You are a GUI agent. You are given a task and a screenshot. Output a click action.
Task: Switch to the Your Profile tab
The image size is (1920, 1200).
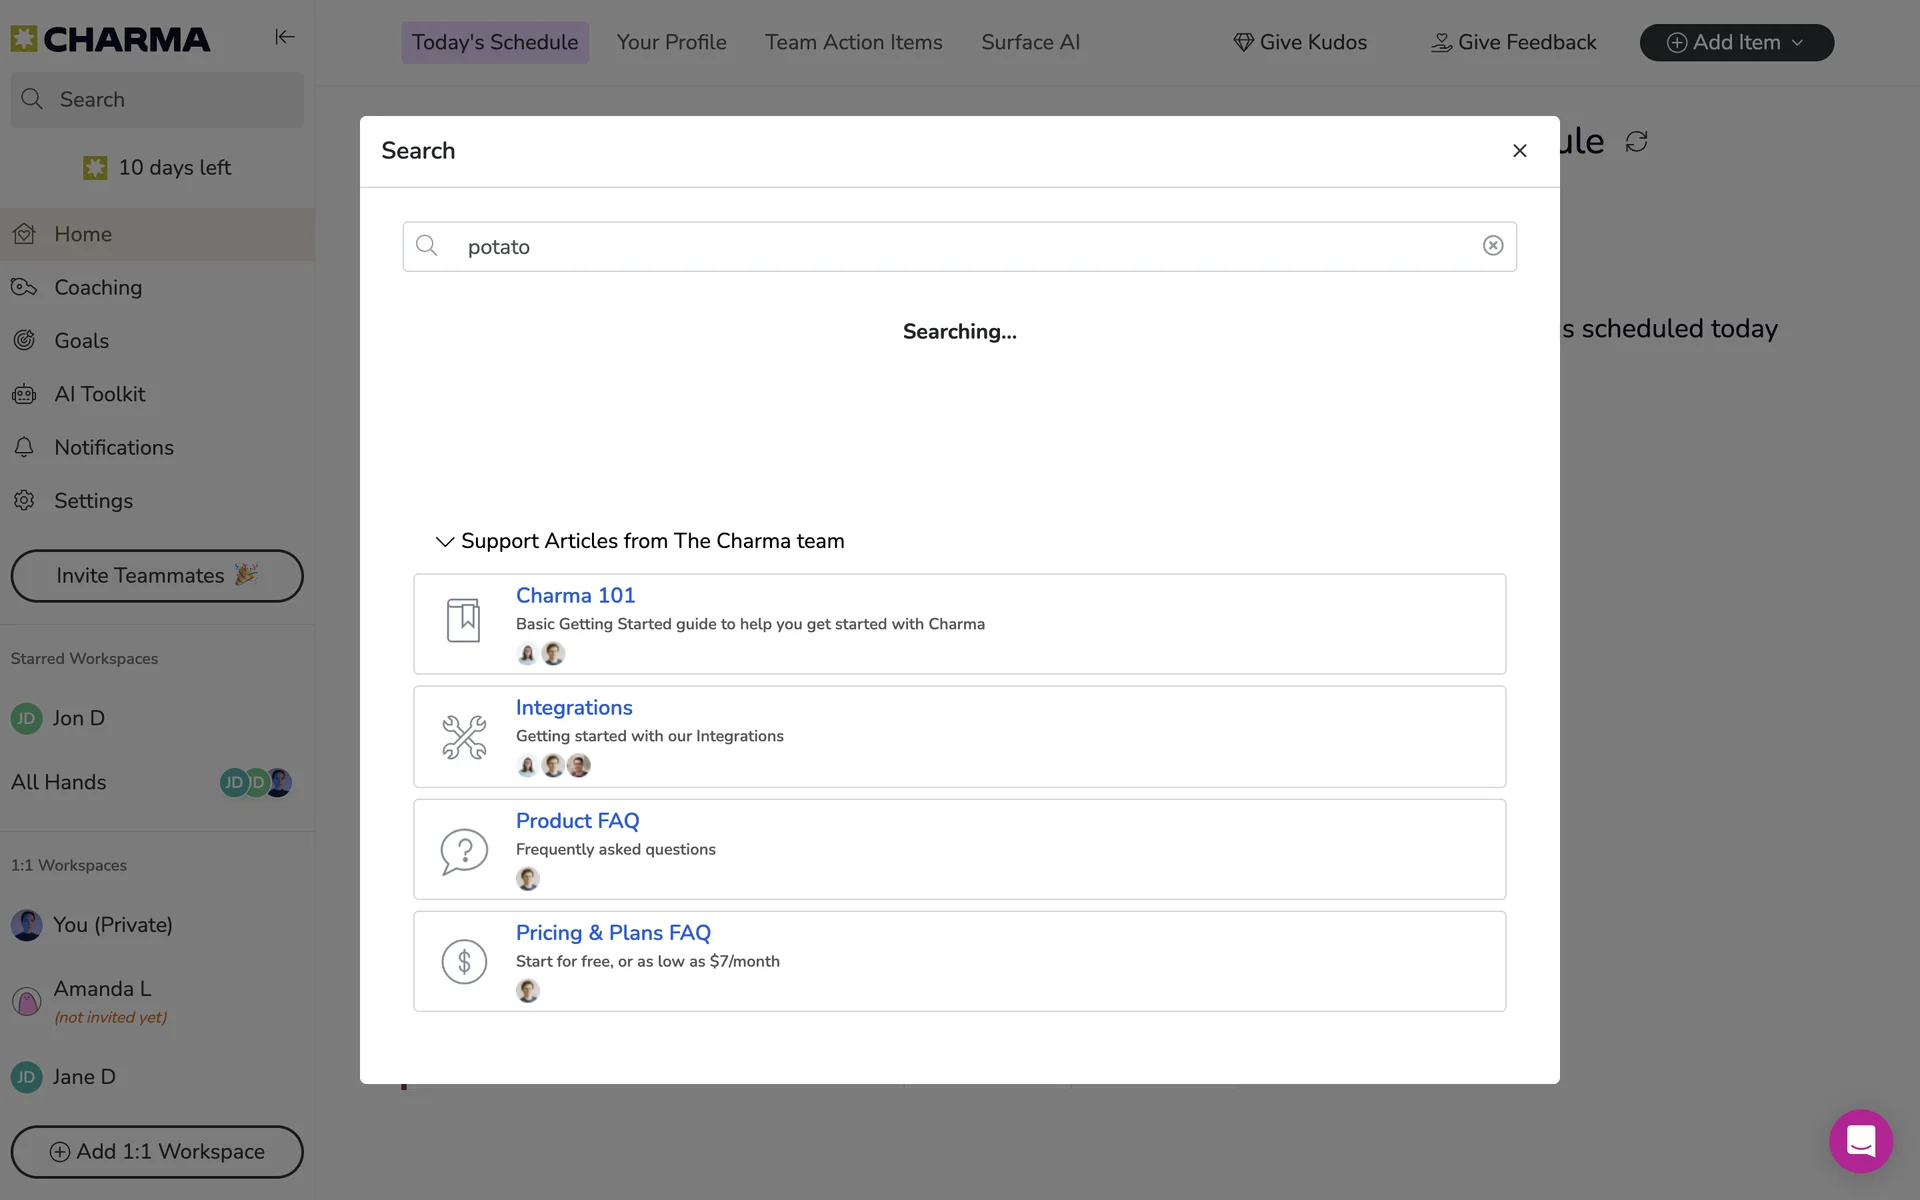[671, 43]
